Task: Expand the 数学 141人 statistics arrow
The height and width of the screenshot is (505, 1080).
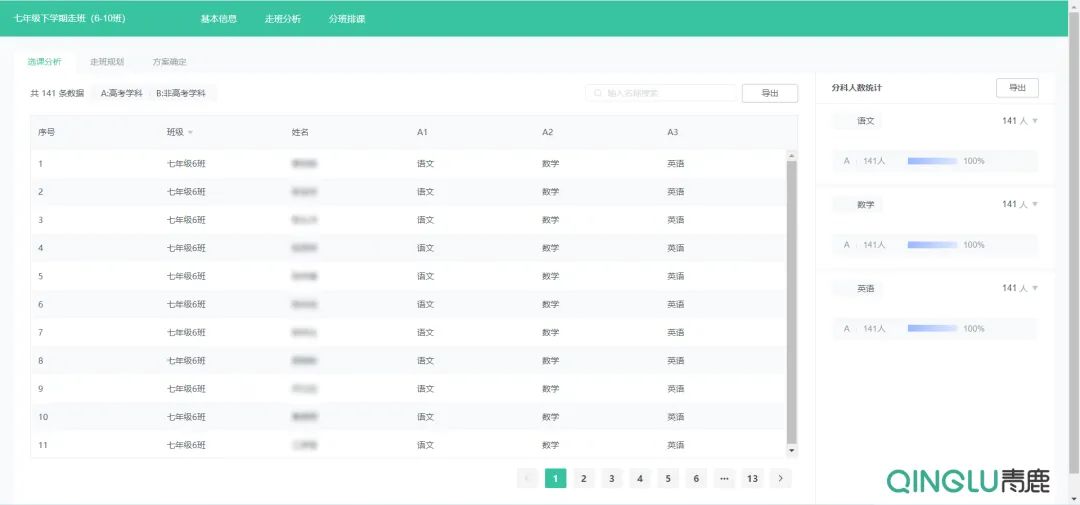Action: click(x=1035, y=205)
